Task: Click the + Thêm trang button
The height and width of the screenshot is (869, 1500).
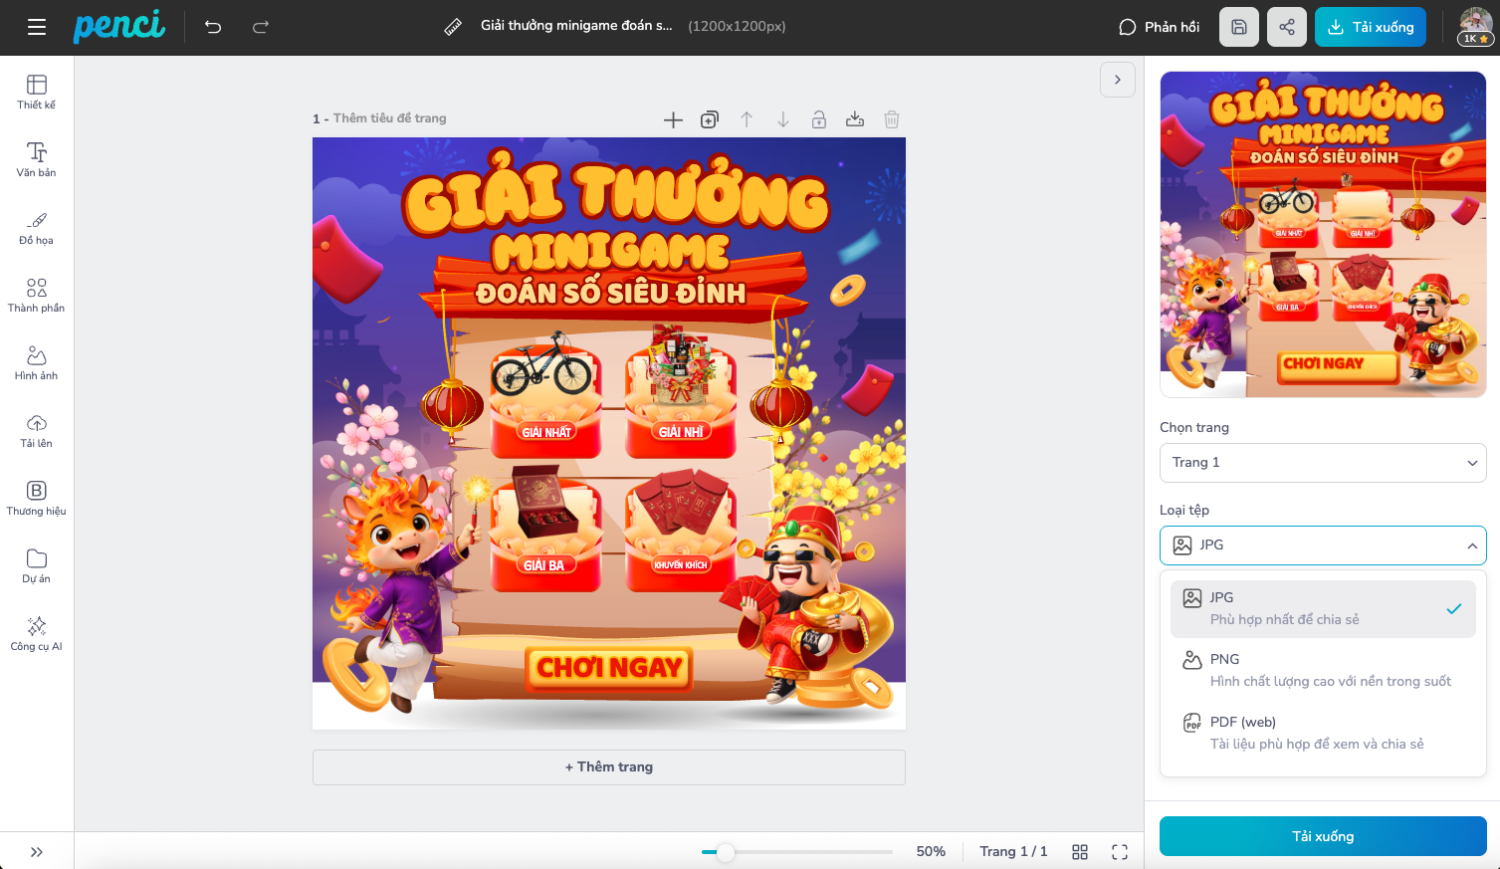Action: [608, 767]
